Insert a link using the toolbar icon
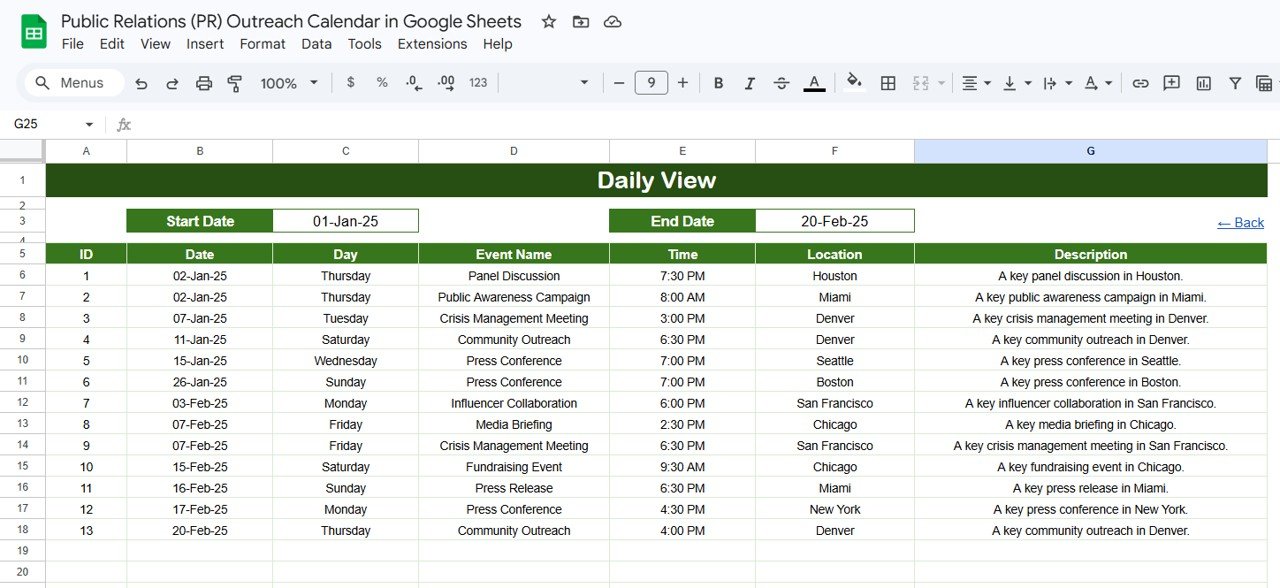Image resolution: width=1280 pixels, height=588 pixels. 1140,83
